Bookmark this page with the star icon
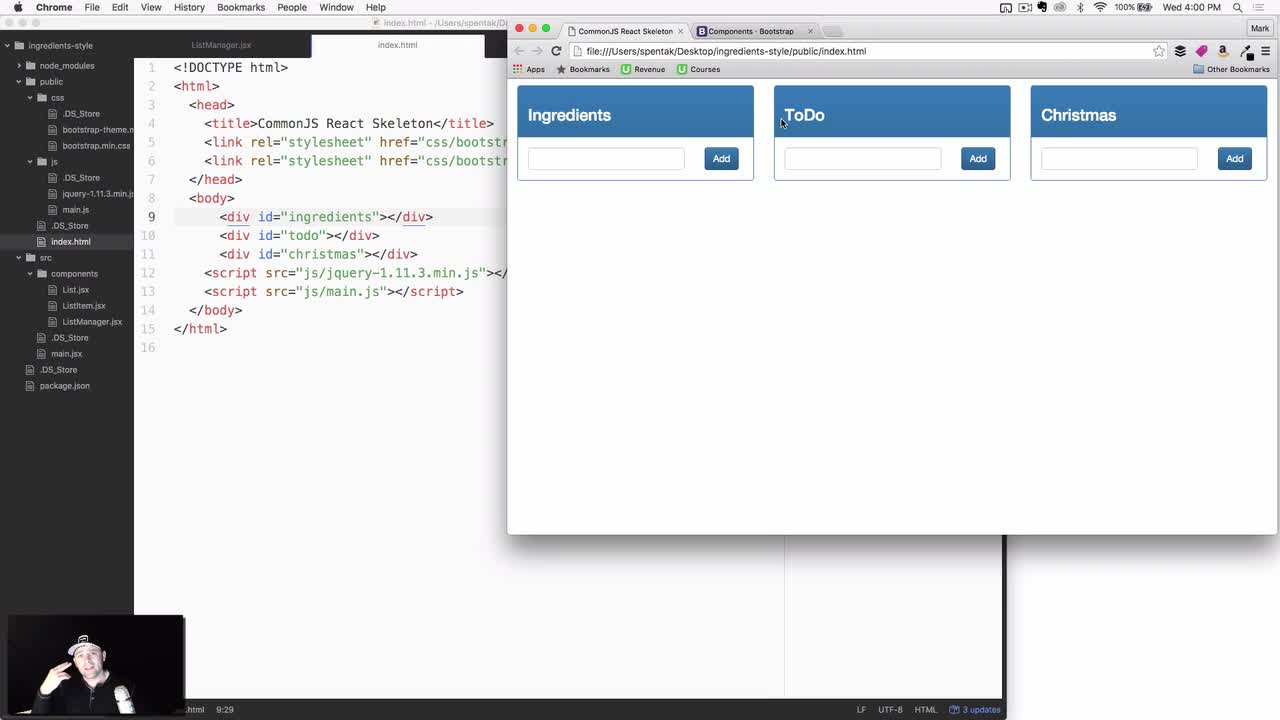The height and width of the screenshot is (720, 1280). point(1159,51)
